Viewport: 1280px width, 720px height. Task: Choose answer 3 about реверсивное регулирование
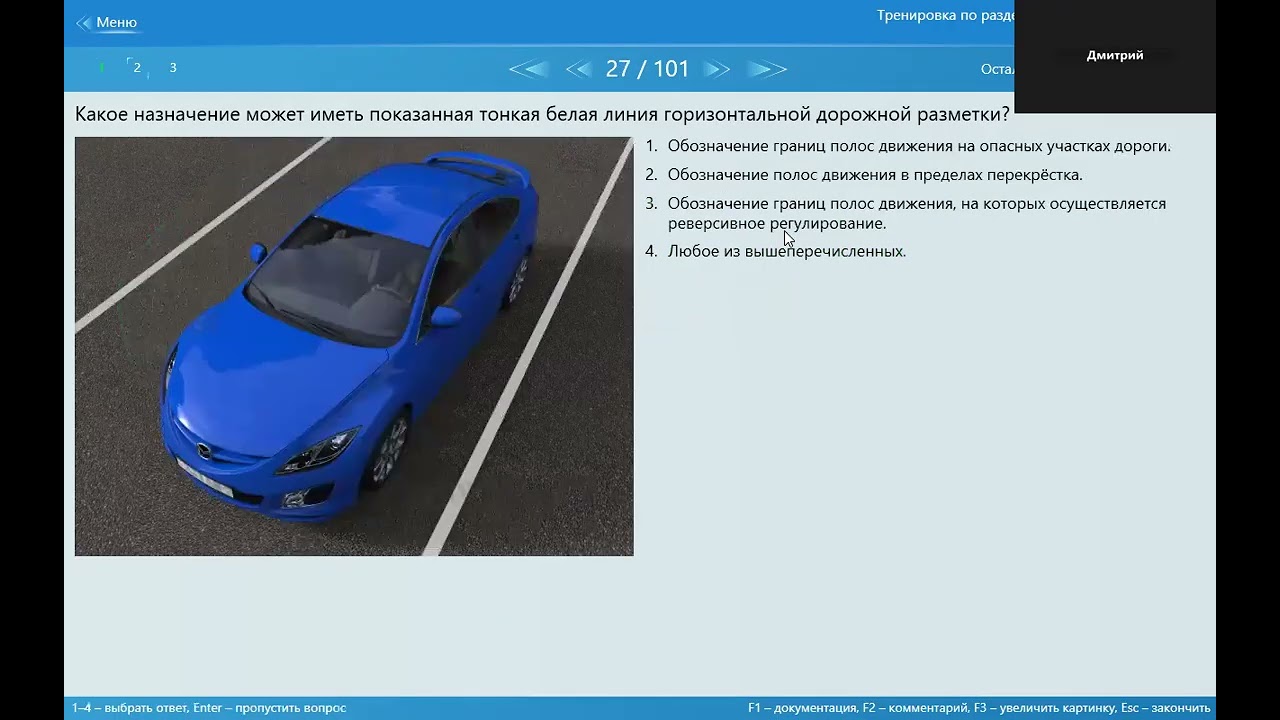coord(905,213)
